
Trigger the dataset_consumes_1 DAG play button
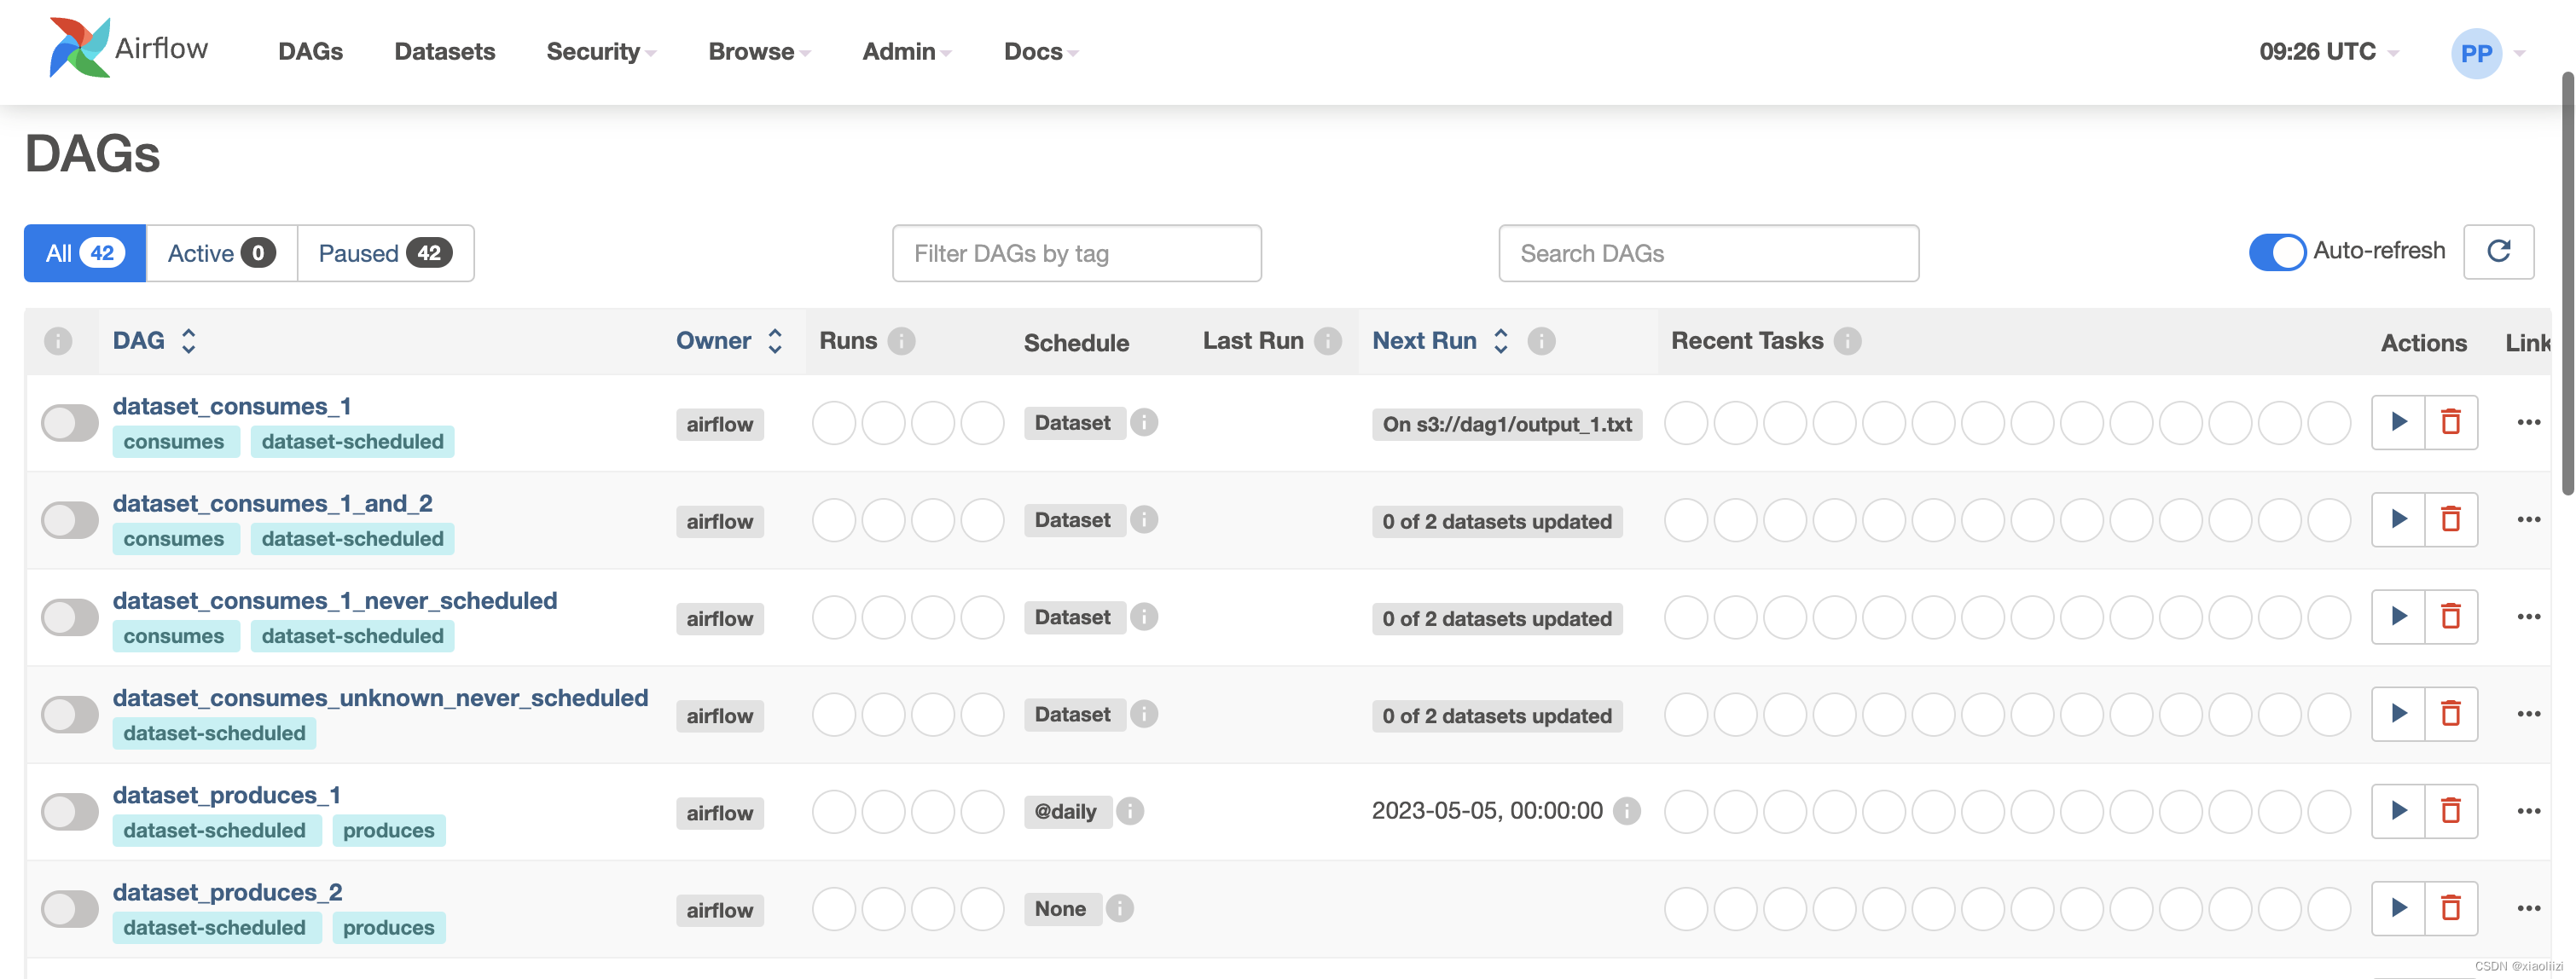(x=2398, y=422)
